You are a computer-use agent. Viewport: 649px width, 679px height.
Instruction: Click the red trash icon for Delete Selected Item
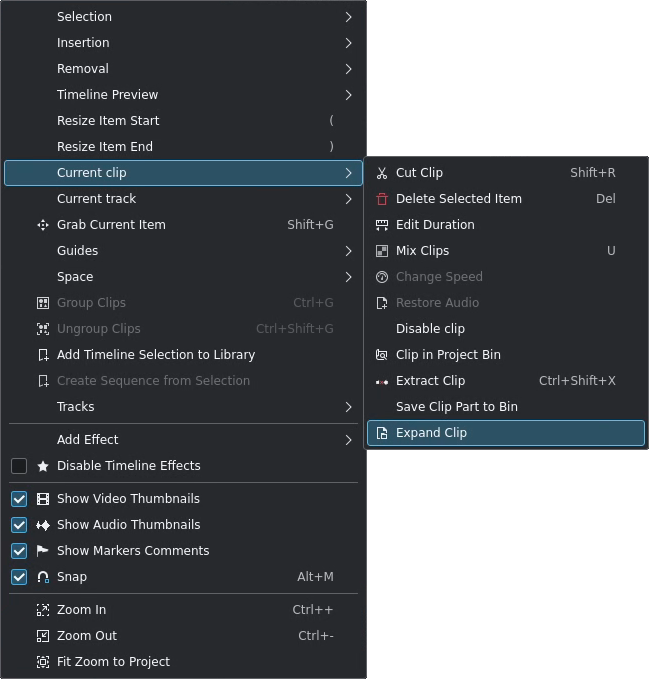click(x=381, y=199)
